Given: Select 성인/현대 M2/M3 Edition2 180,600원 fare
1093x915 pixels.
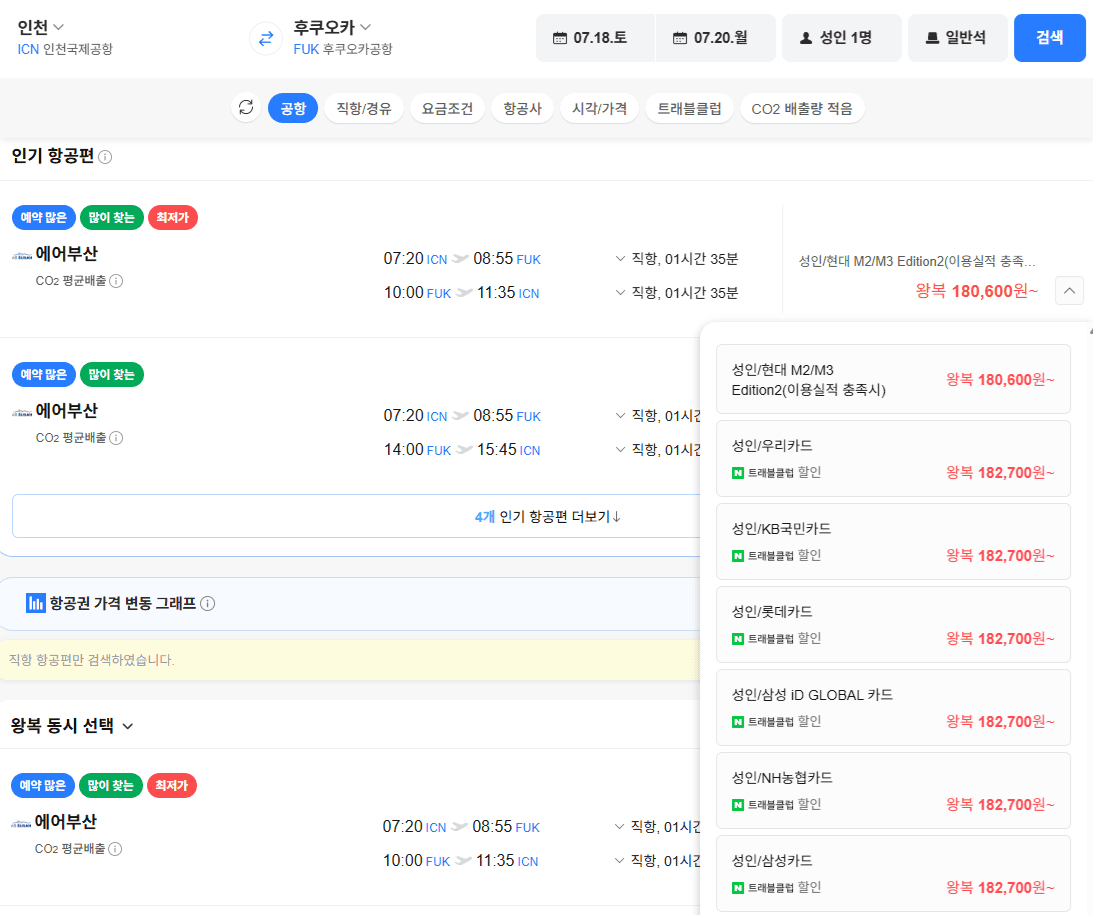Looking at the screenshot, I should point(893,379).
